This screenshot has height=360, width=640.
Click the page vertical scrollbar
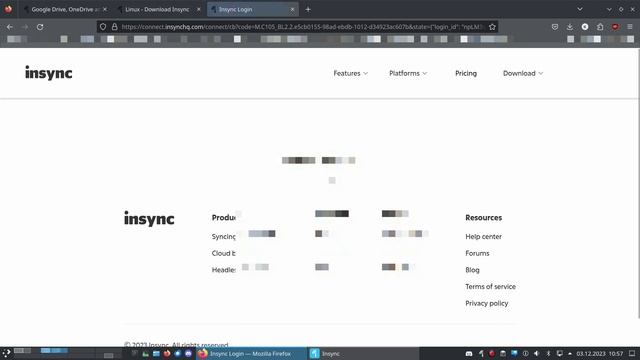[638, 184]
